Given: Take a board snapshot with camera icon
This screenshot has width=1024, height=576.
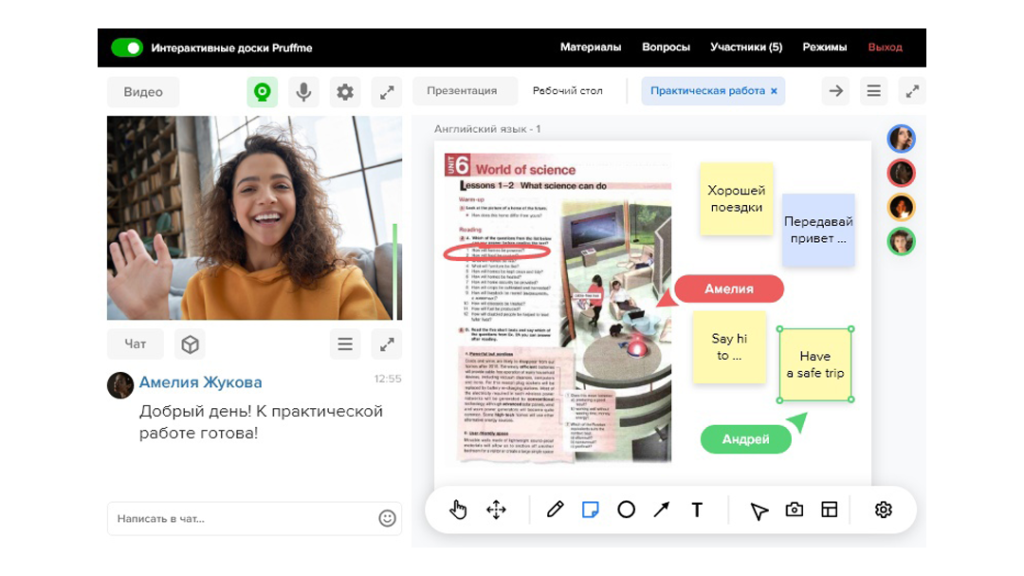Looking at the screenshot, I should [794, 510].
